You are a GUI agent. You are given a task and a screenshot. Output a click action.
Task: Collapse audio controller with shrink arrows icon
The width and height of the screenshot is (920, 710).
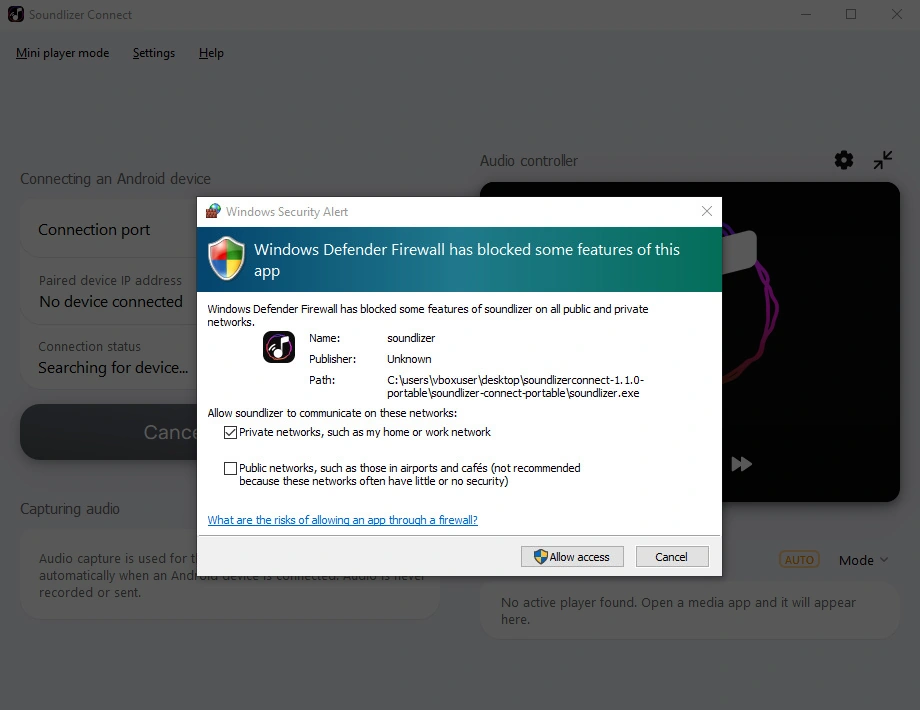coord(882,160)
